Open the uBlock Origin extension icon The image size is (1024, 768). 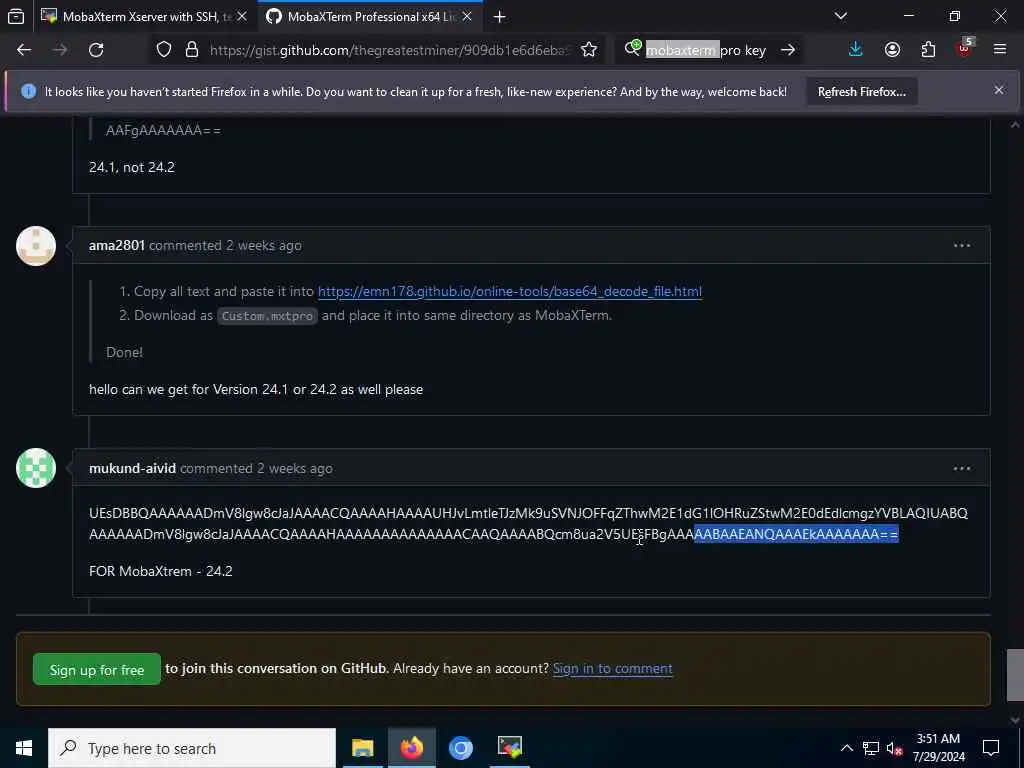(965, 48)
